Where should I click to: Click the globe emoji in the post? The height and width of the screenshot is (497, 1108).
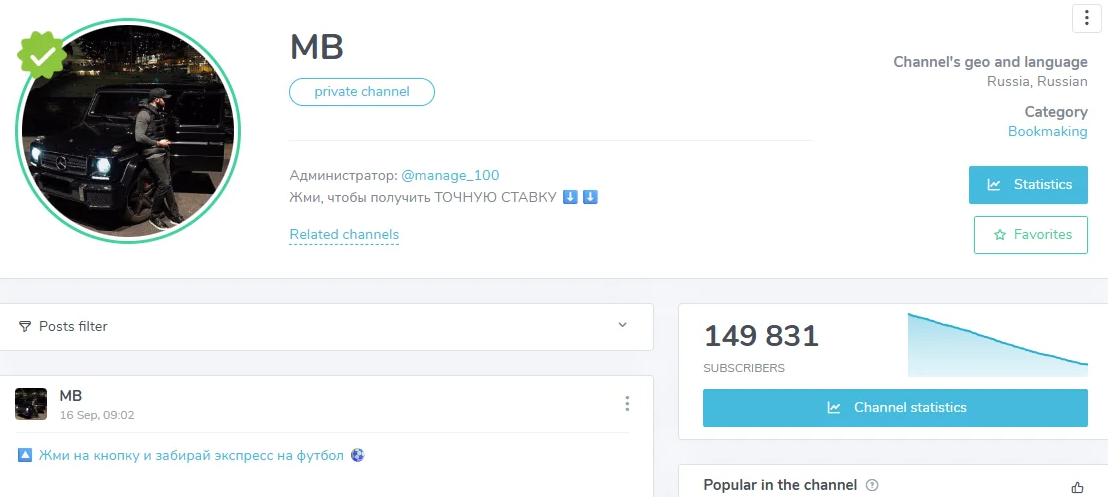point(357,456)
